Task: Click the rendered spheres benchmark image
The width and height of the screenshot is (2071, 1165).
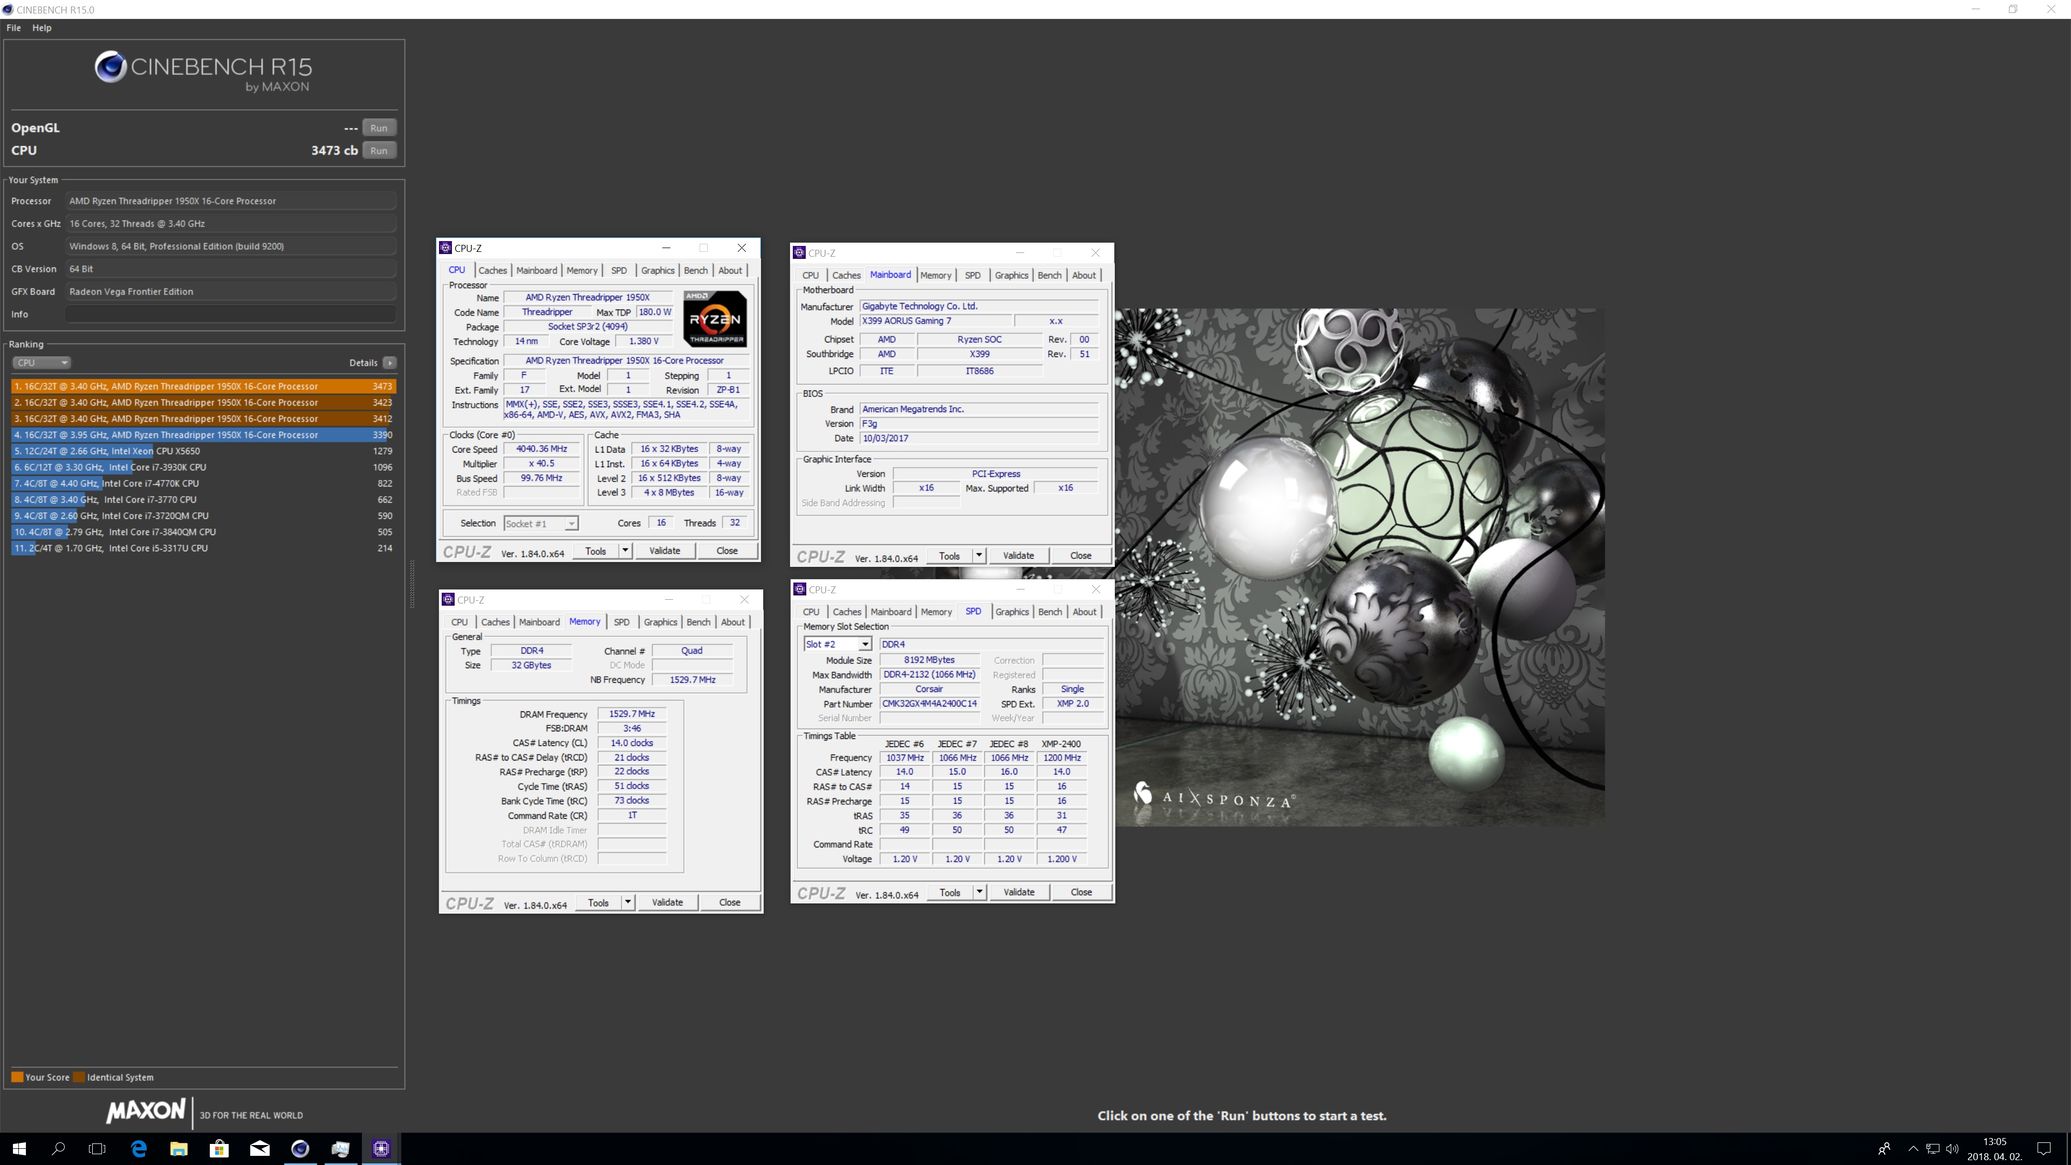Action: pos(1360,567)
